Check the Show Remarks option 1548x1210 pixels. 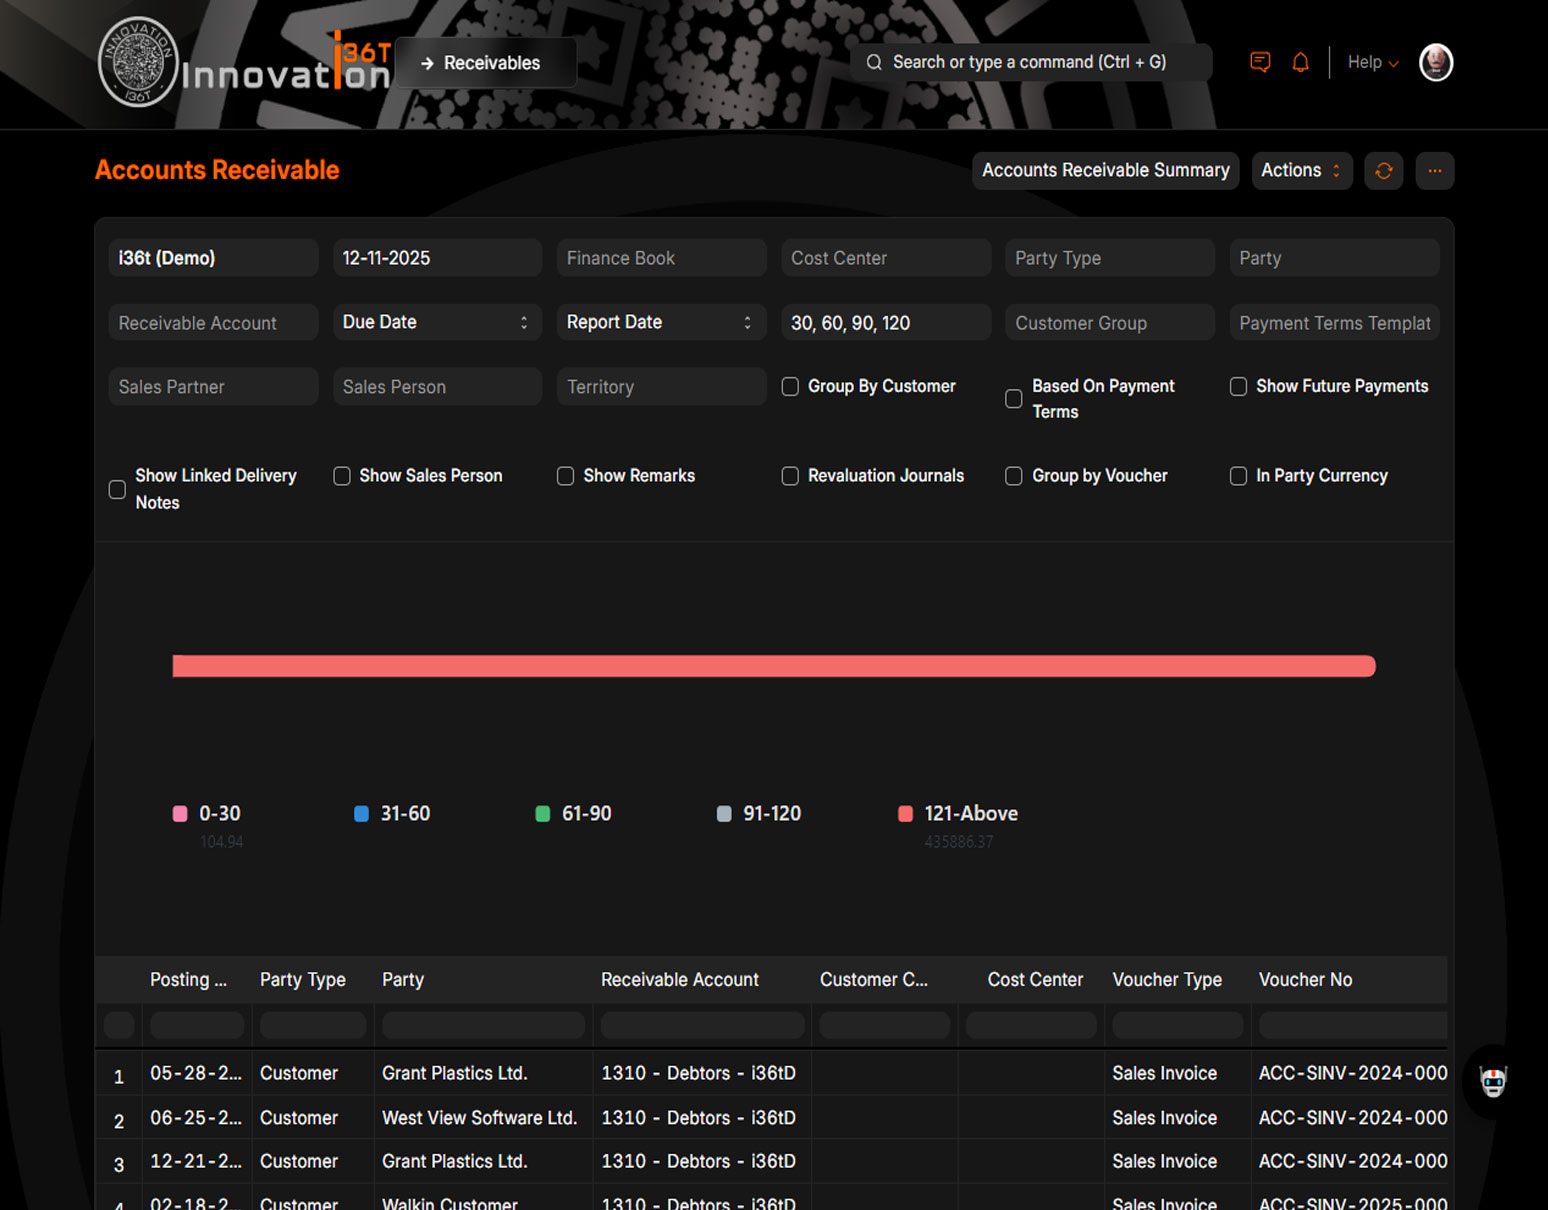click(x=565, y=476)
